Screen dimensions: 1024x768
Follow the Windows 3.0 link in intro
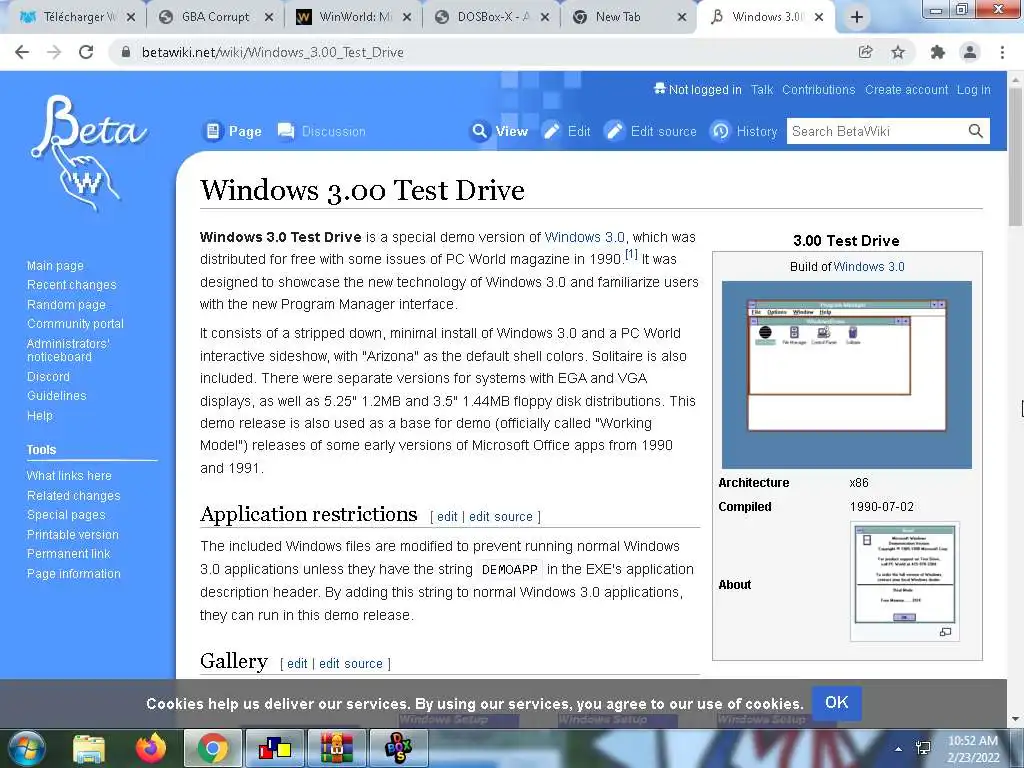pyautogui.click(x=584, y=237)
